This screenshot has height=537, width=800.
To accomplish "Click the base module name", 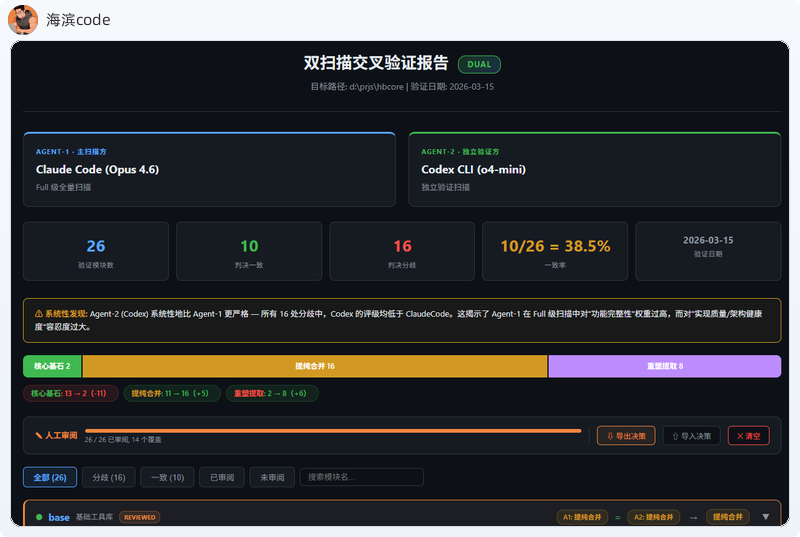I will tap(59, 517).
